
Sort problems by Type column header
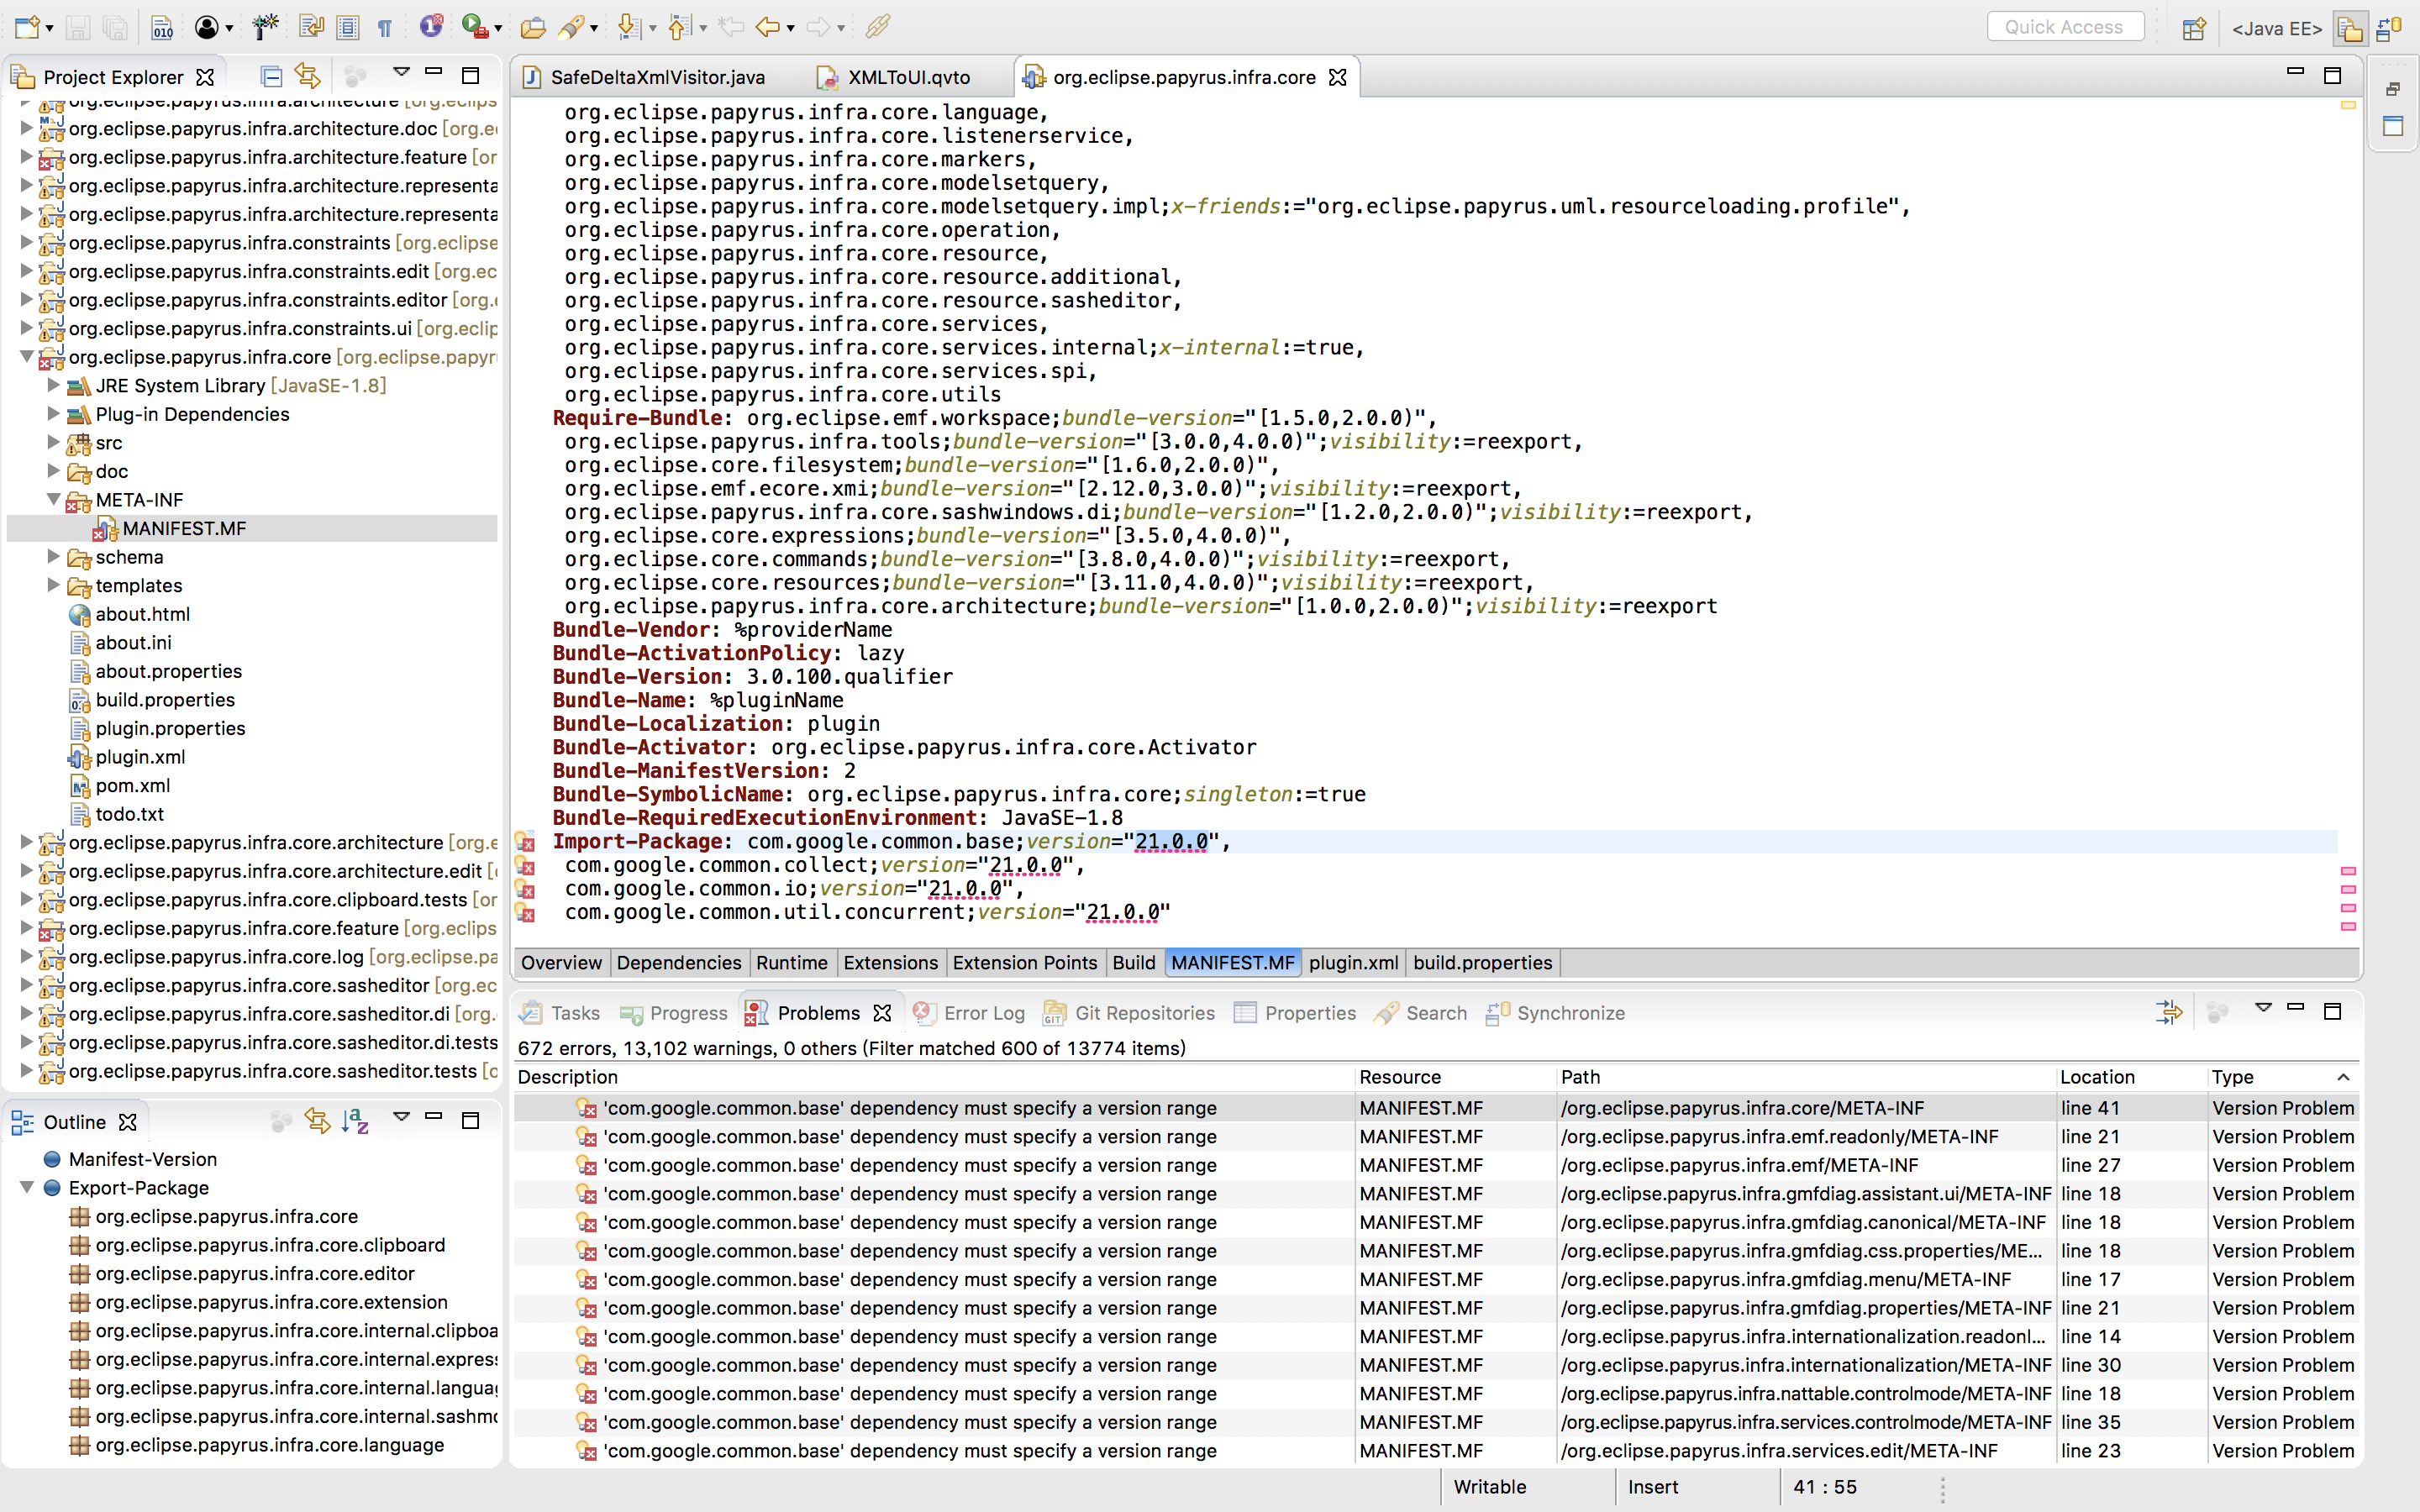tap(2283, 1077)
